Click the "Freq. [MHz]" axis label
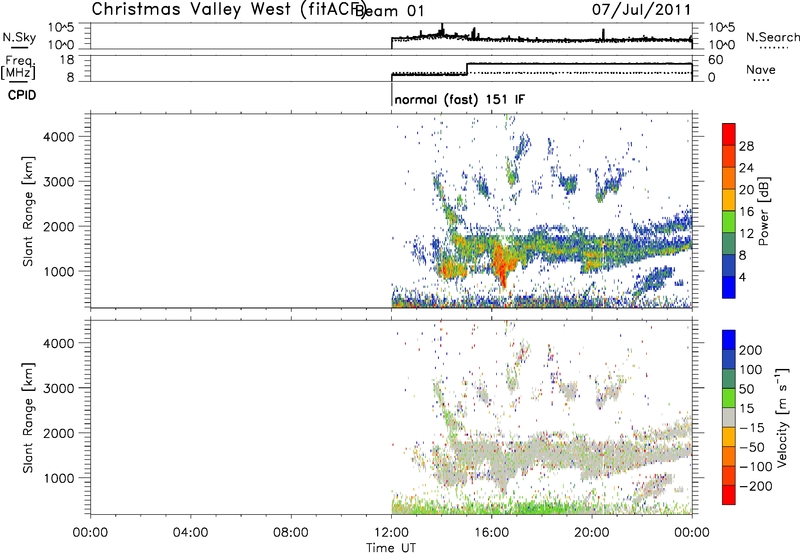Screen dimensions: 800x554 coord(19,67)
